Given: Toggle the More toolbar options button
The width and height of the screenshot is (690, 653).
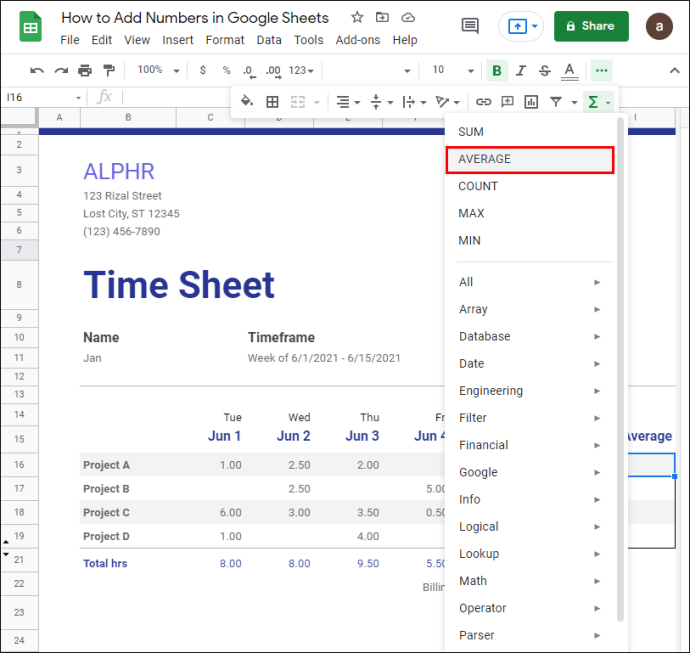Looking at the screenshot, I should pos(602,70).
